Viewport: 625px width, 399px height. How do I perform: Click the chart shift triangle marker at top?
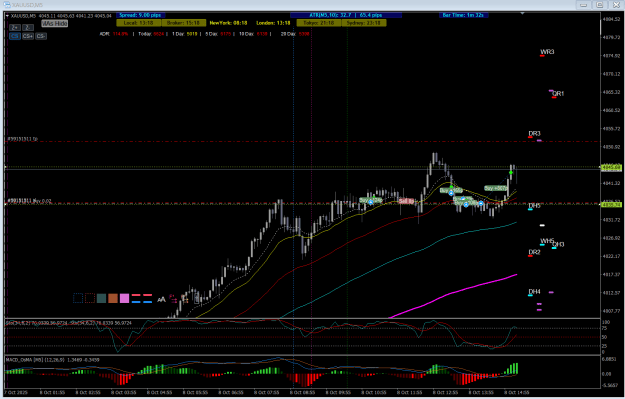click(x=522, y=14)
